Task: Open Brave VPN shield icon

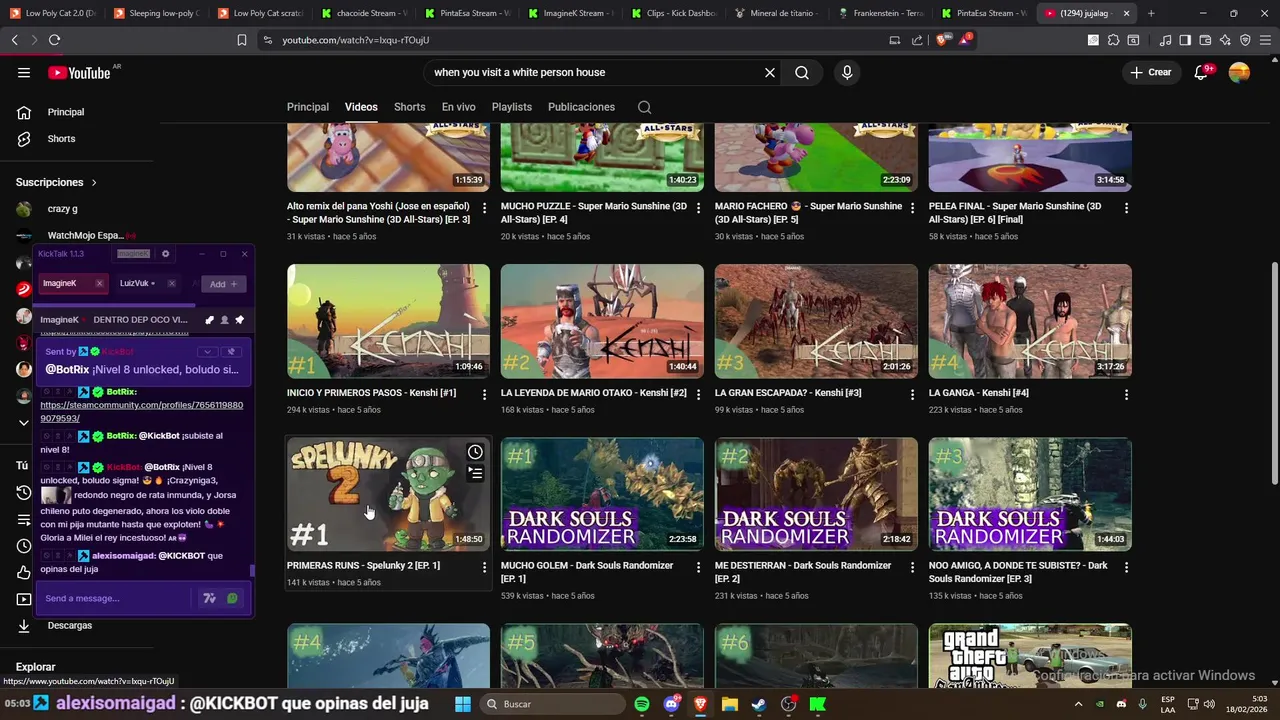Action: (1245, 40)
